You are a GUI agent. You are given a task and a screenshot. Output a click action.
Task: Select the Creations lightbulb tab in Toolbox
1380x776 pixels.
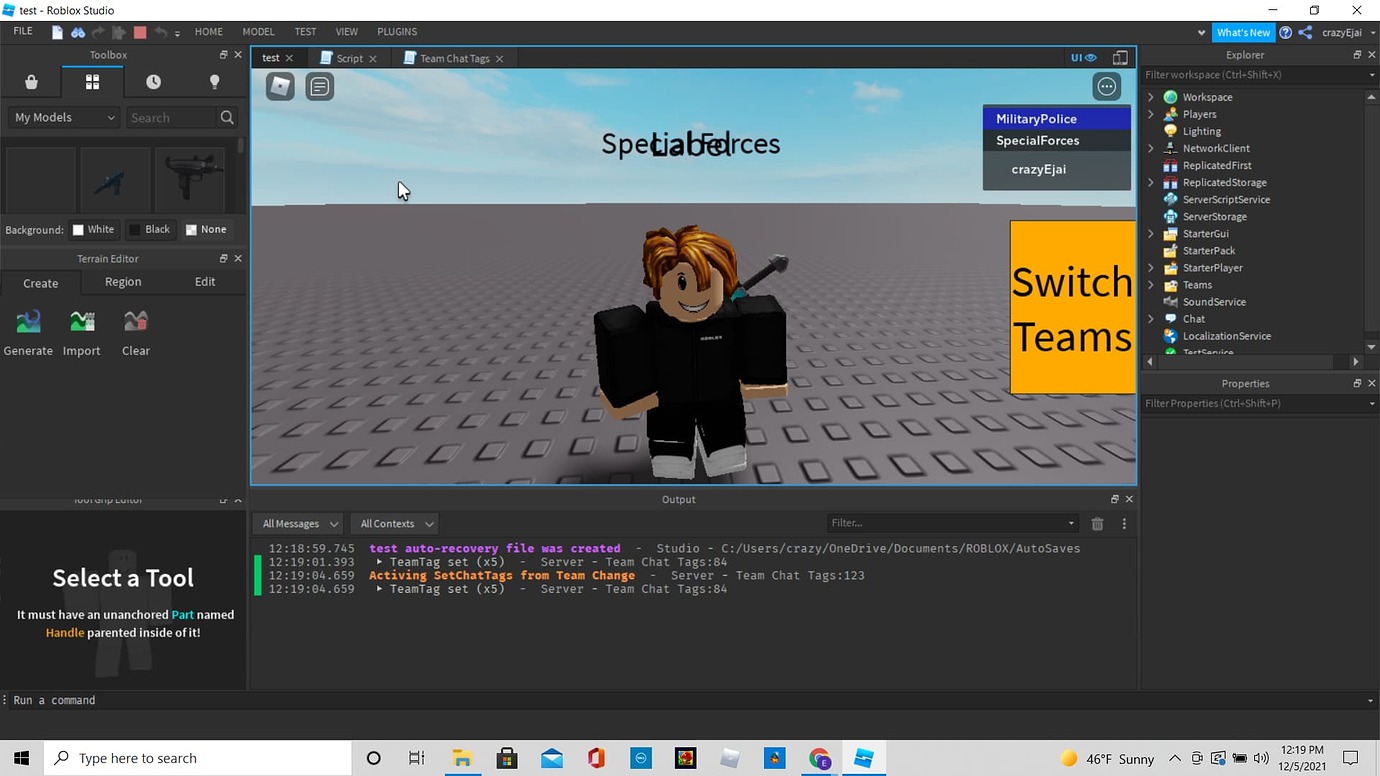click(x=214, y=82)
